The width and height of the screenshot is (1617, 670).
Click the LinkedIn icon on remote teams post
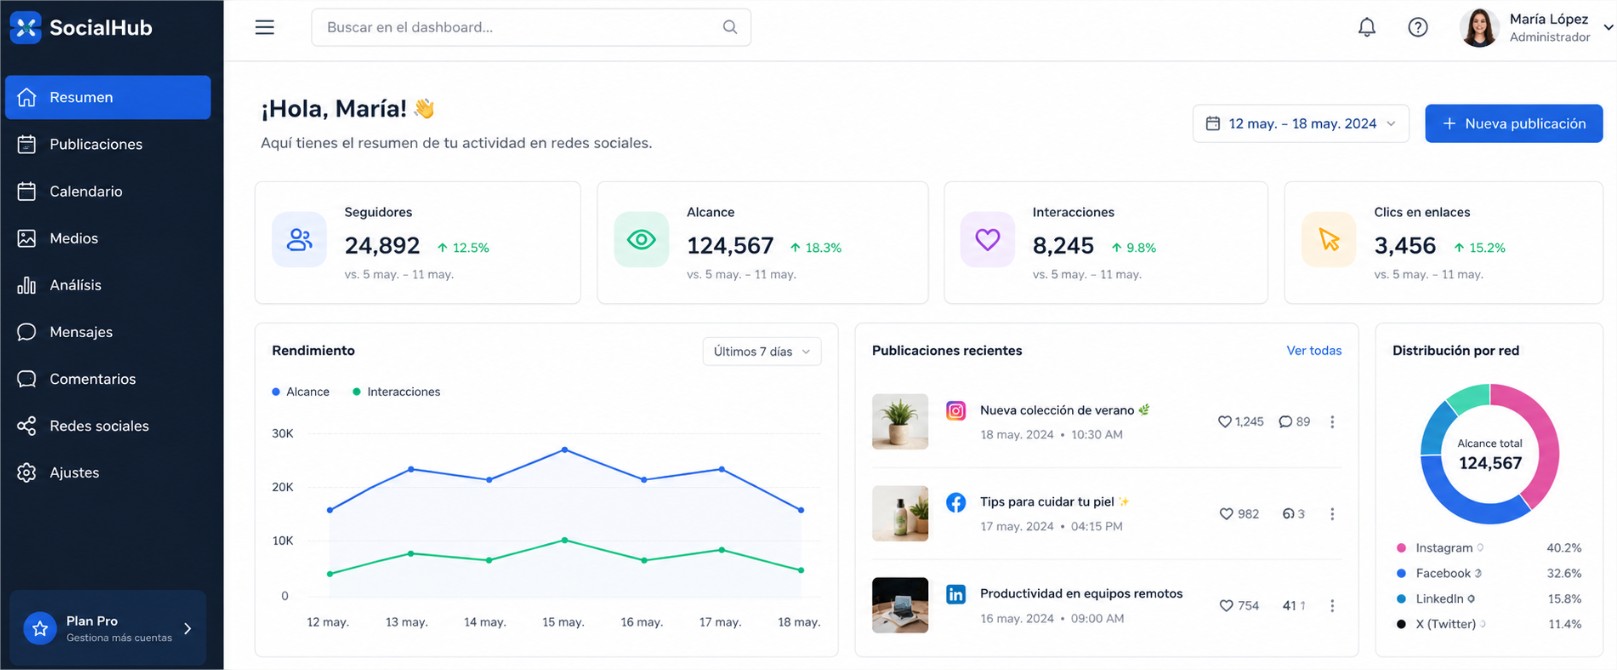point(956,594)
